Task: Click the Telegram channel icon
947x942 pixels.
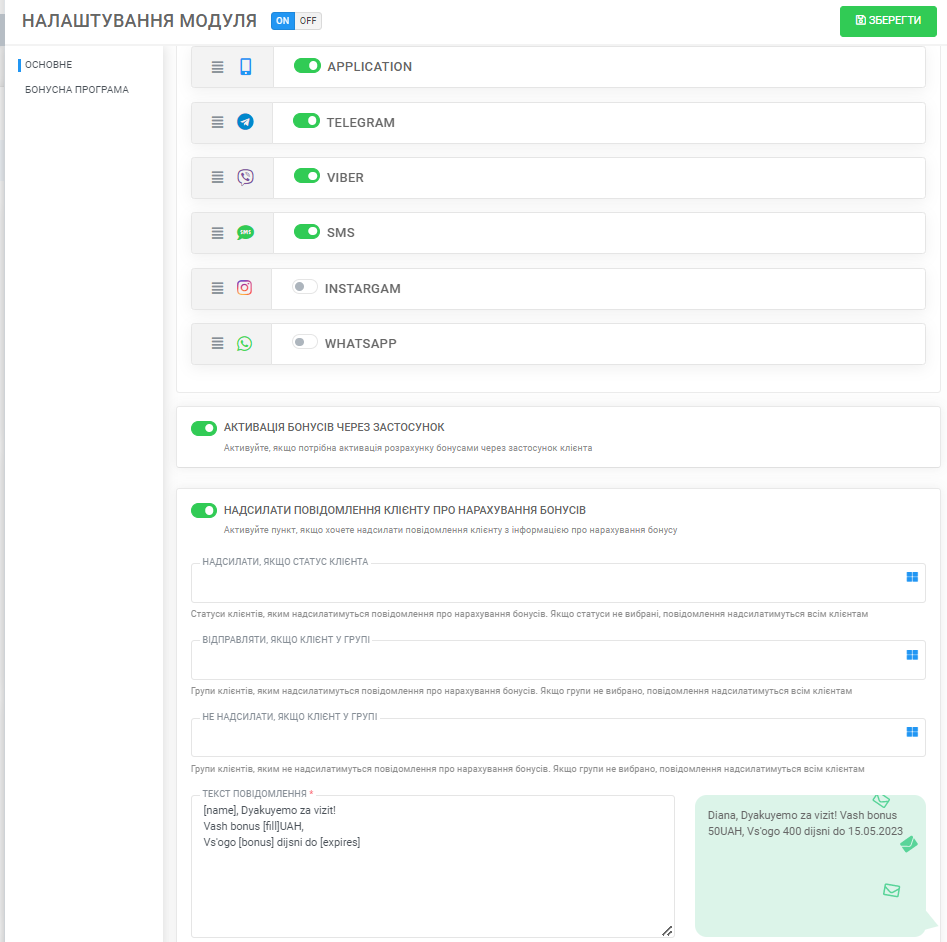Action: (245, 122)
